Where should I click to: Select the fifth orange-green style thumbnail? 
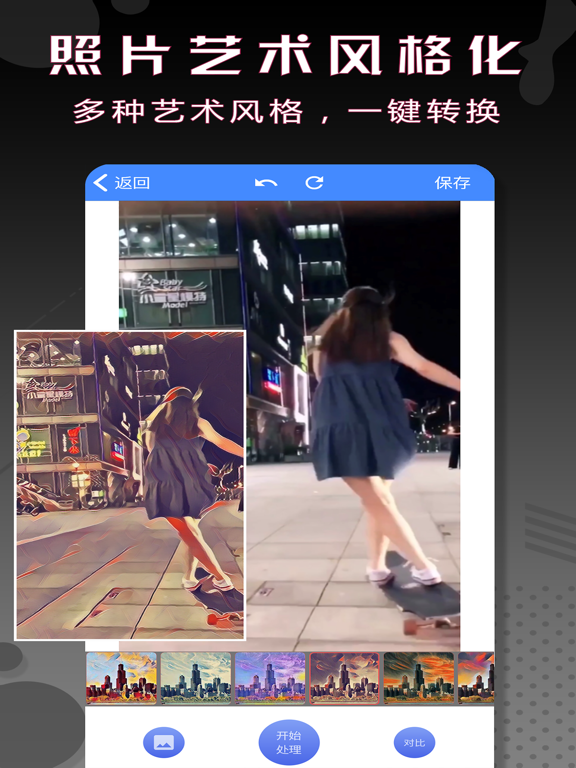click(419, 678)
